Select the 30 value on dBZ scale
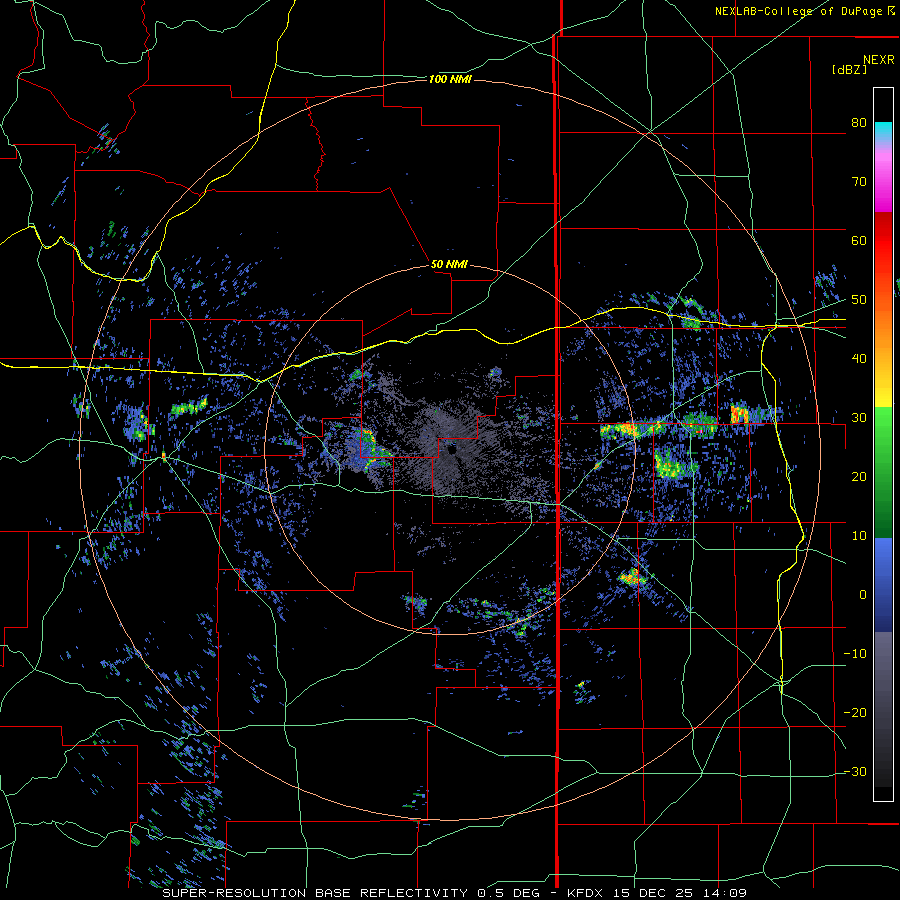The image size is (900, 900). (859, 417)
